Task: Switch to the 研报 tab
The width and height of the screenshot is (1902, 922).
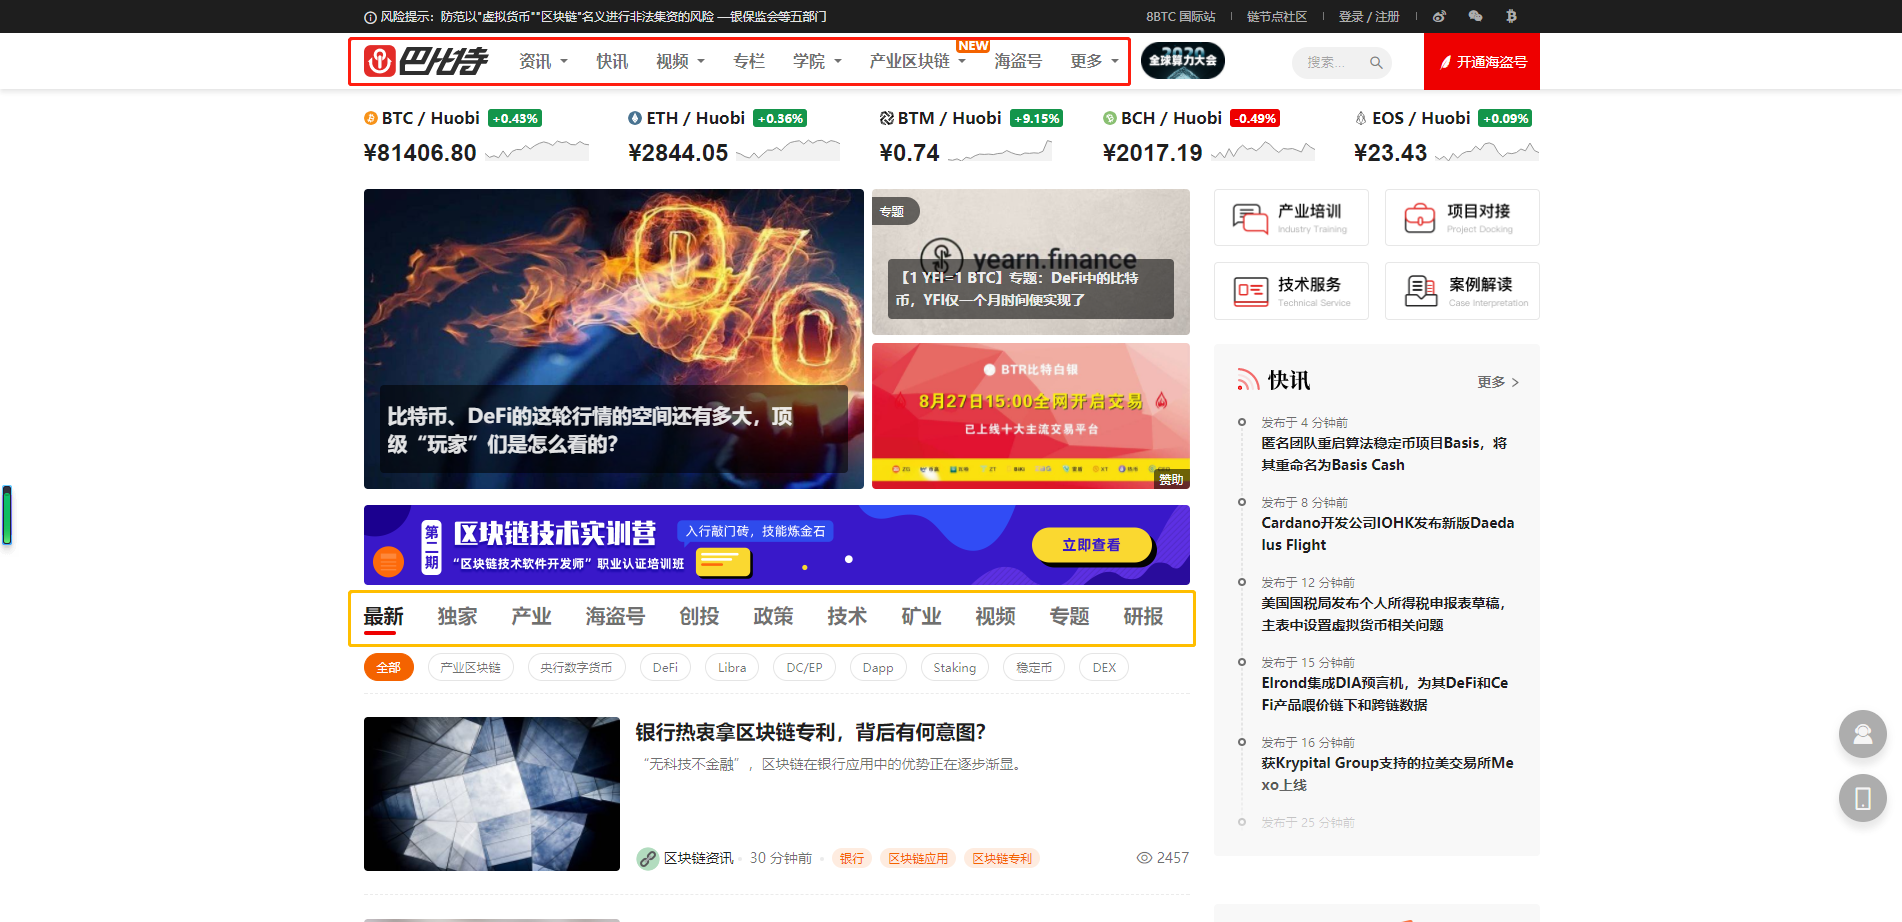Action: (x=1143, y=616)
